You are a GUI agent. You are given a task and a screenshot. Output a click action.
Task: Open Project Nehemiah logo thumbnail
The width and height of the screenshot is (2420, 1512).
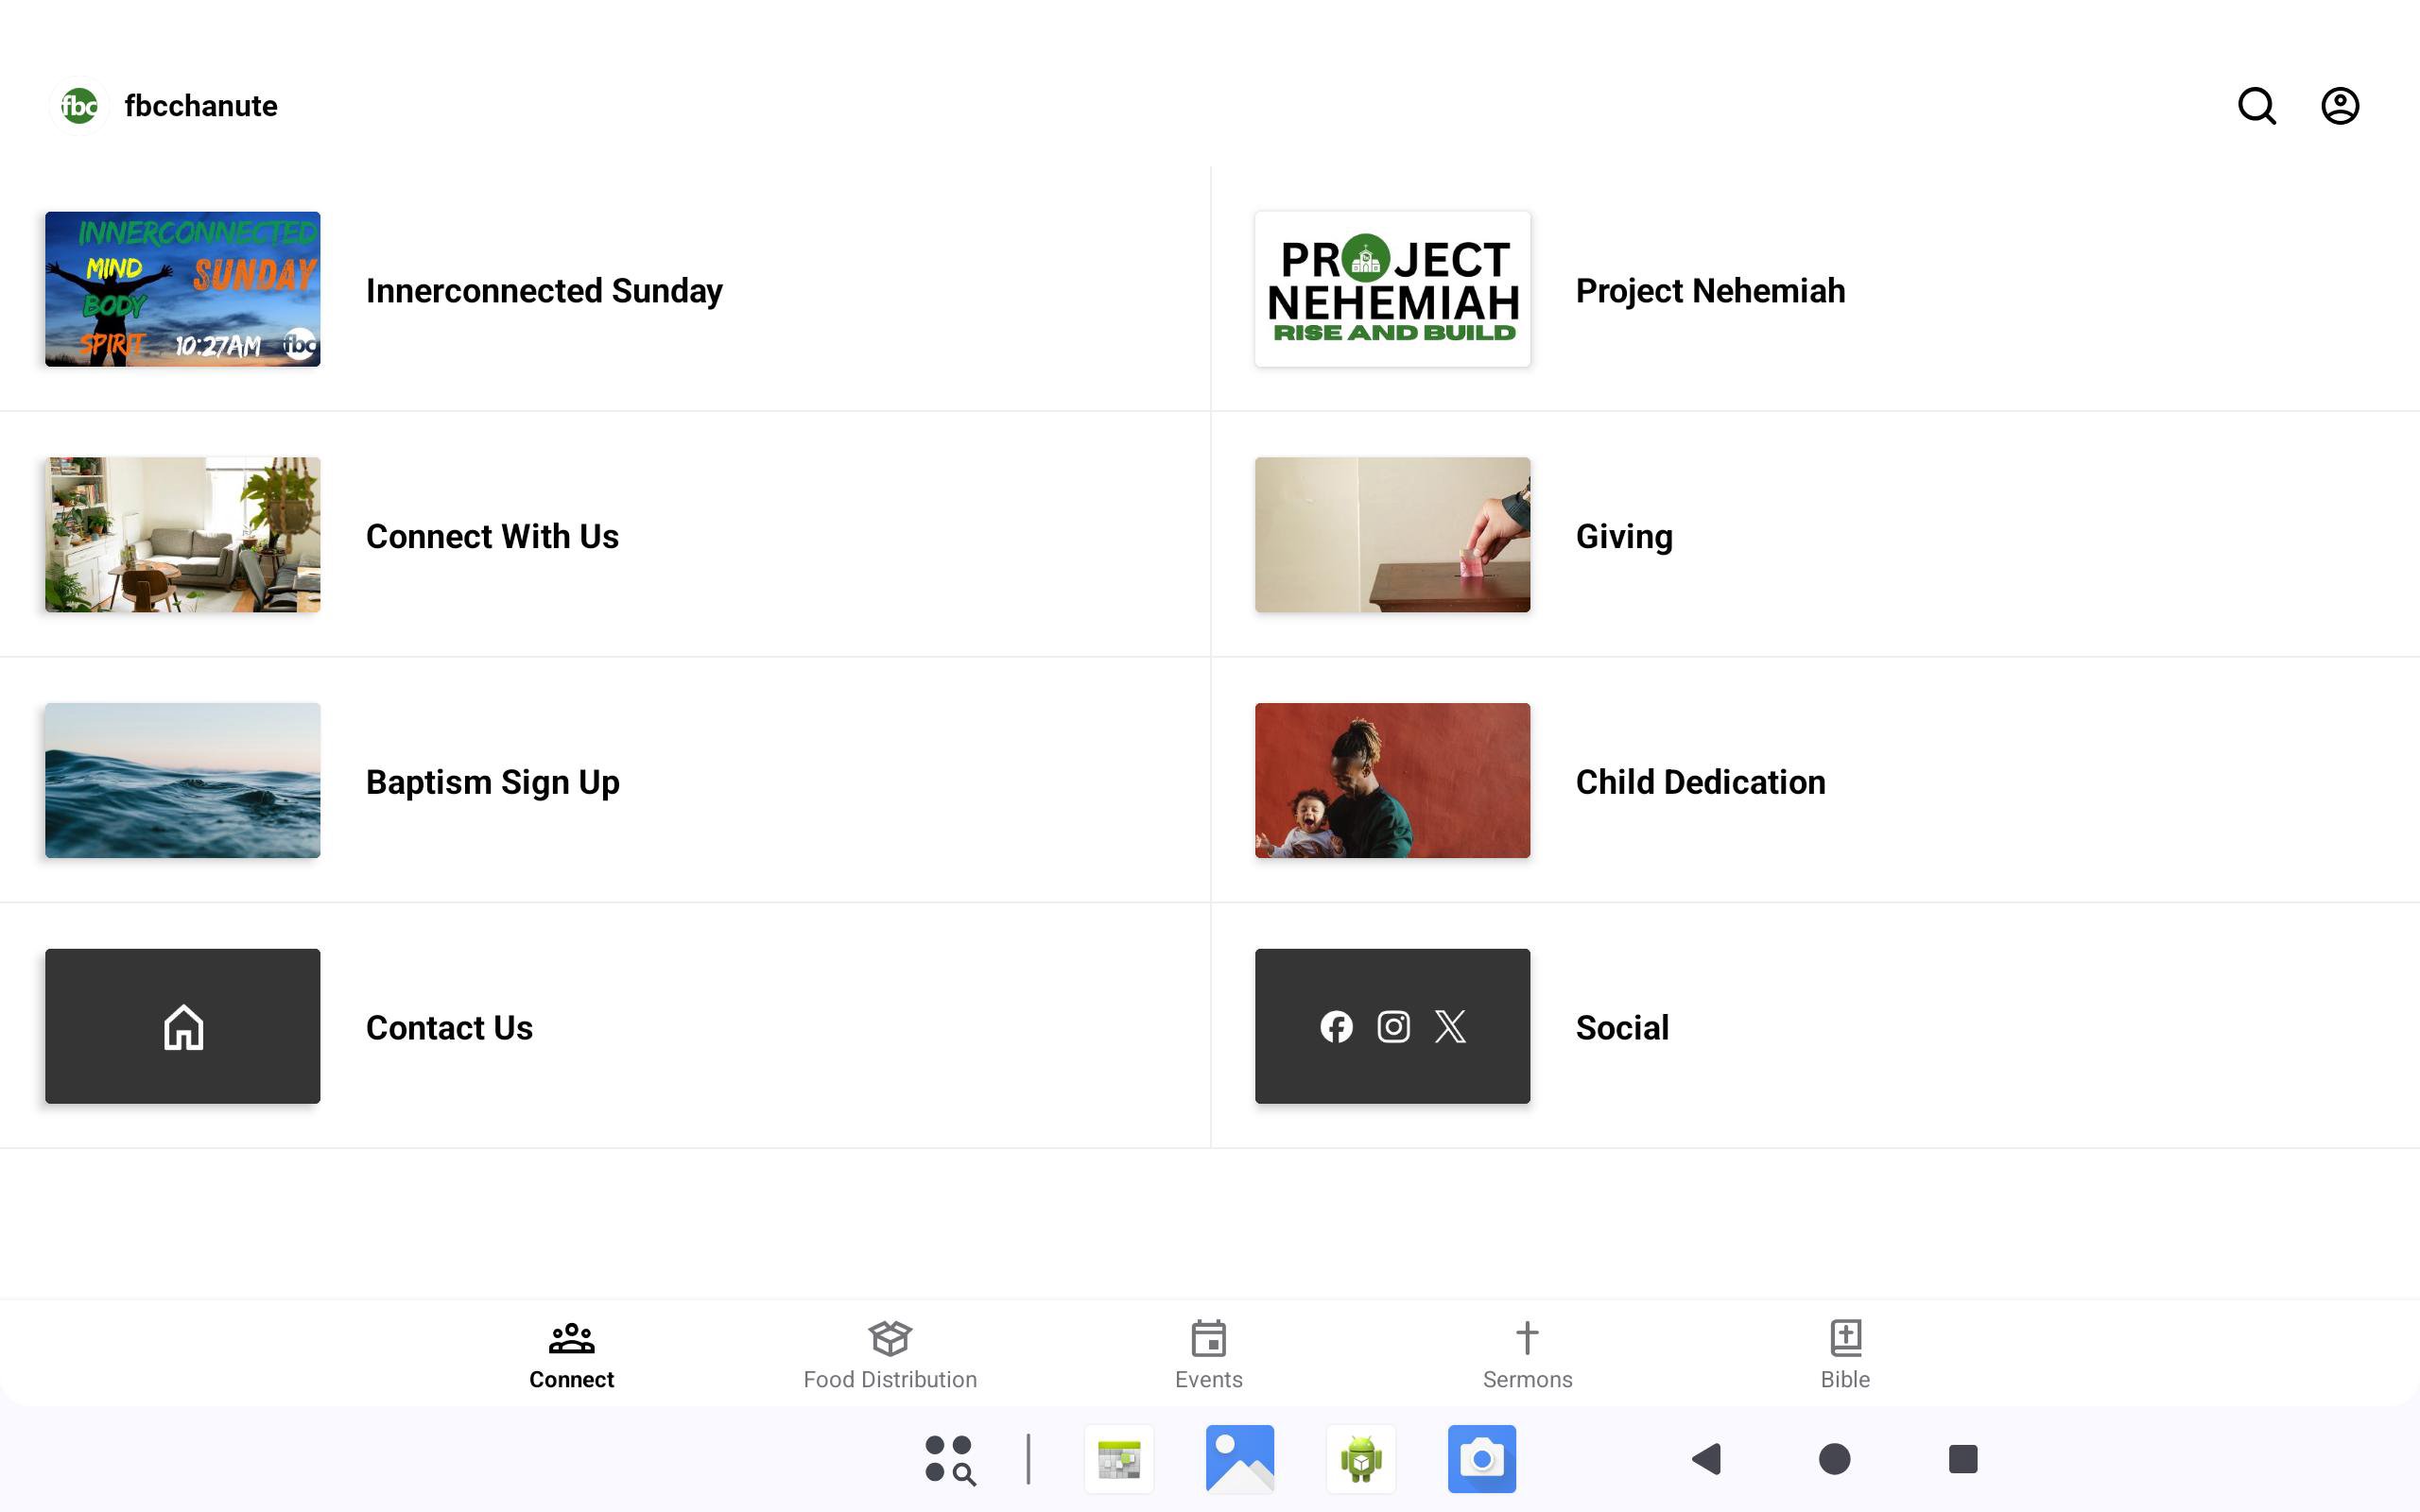[1392, 289]
